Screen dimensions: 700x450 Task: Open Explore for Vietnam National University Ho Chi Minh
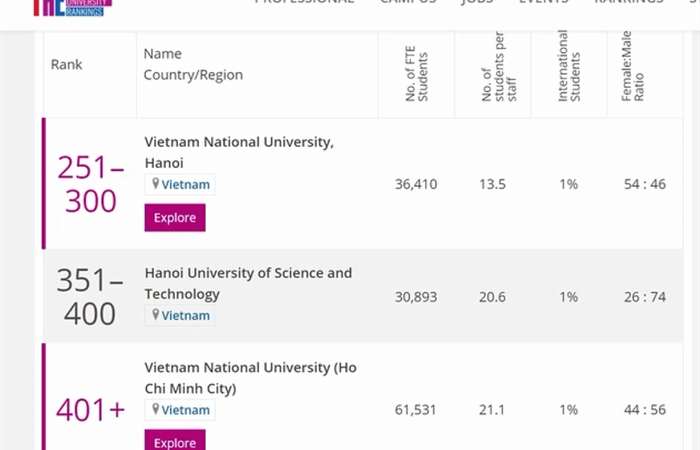click(x=175, y=440)
